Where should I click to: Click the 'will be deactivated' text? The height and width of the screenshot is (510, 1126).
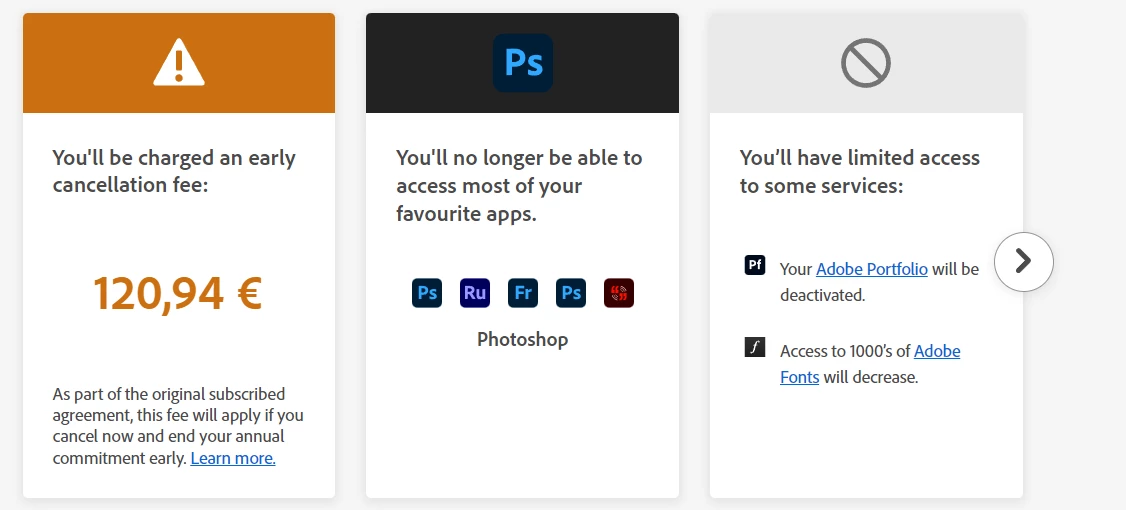pos(880,282)
